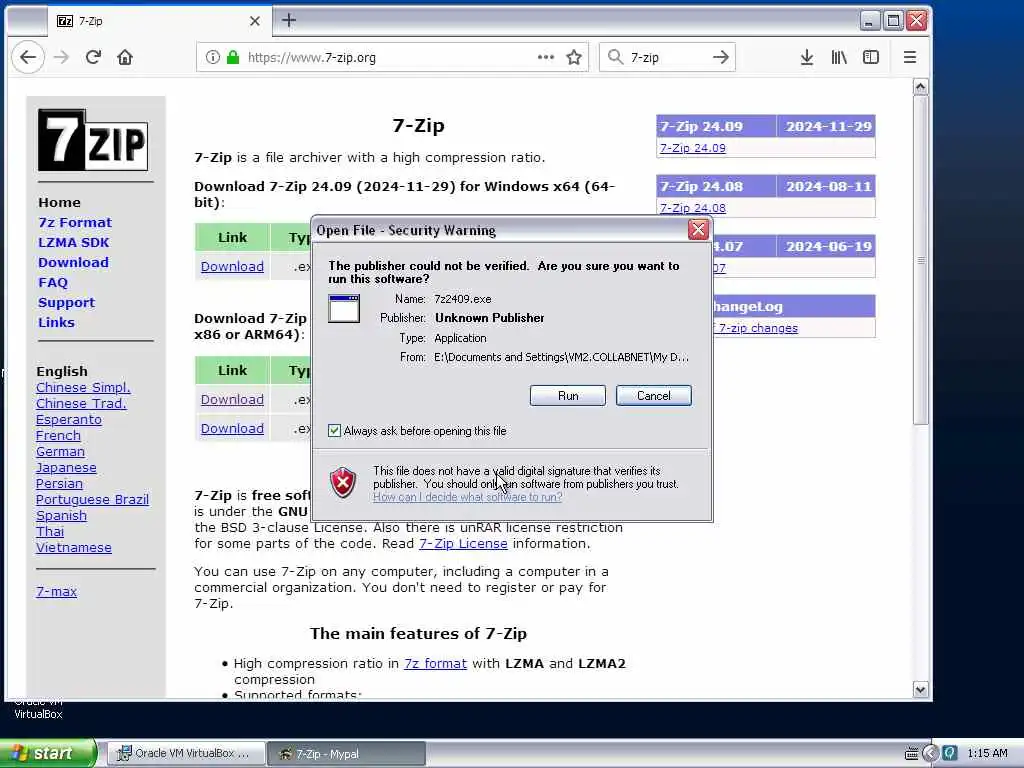Click the scrollbar down arrow
This screenshot has height=768, width=1024.
coord(921,690)
